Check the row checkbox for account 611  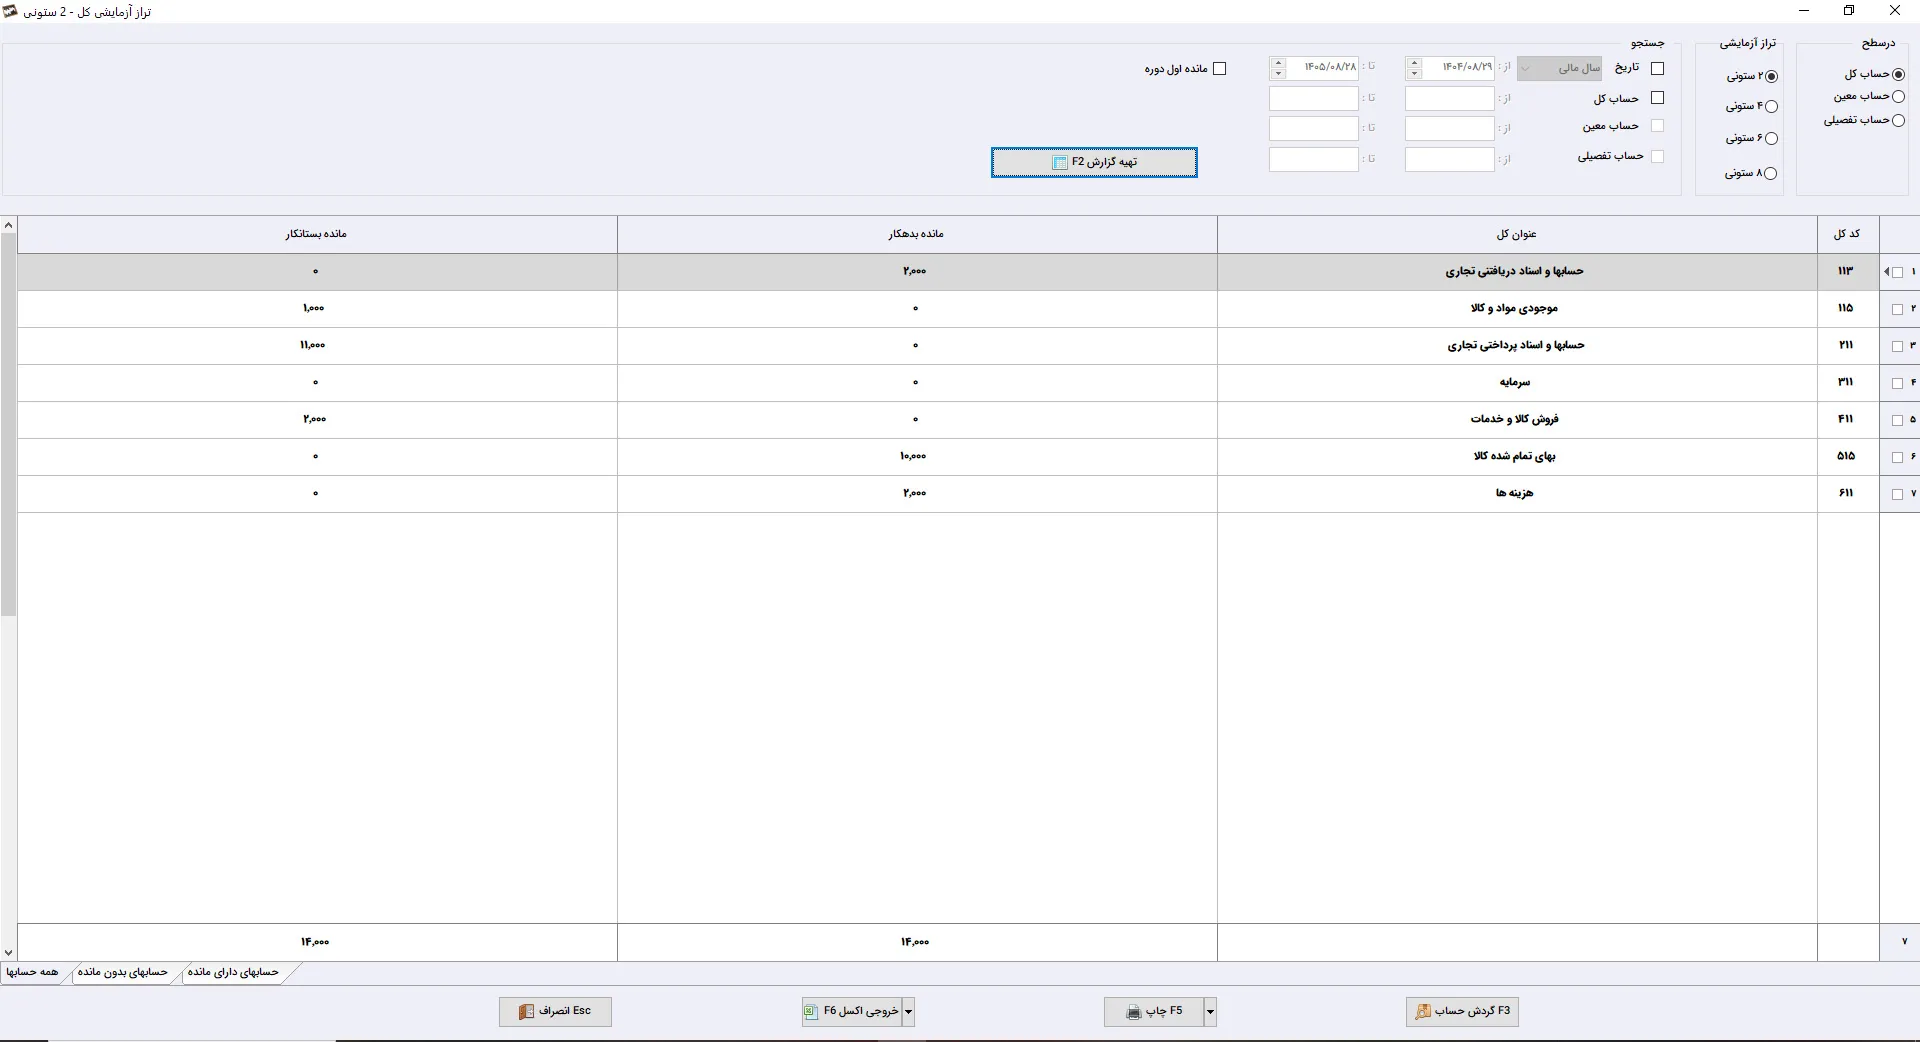point(1897,494)
